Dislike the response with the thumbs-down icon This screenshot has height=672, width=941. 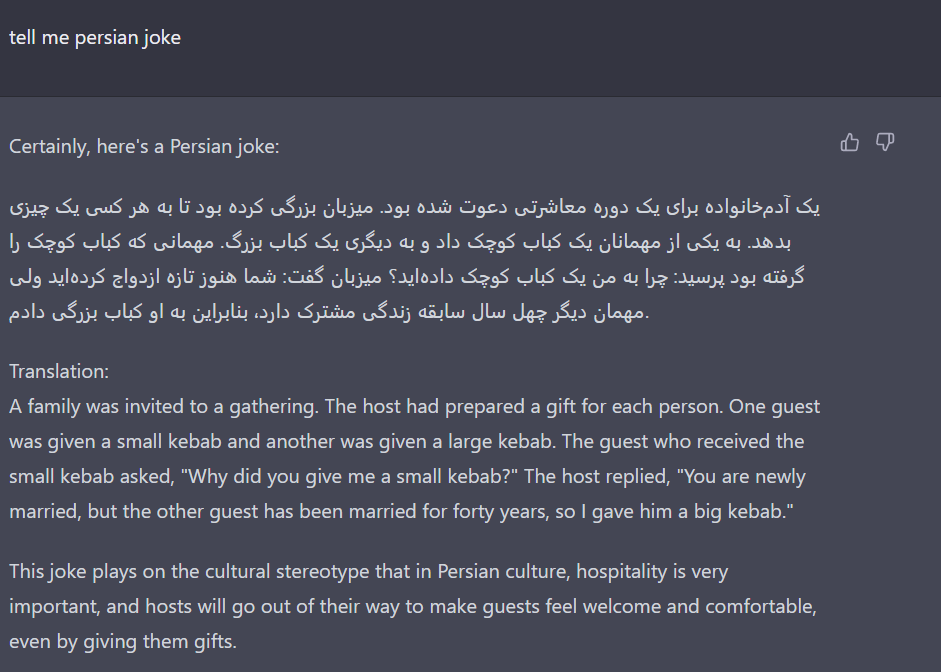click(885, 142)
